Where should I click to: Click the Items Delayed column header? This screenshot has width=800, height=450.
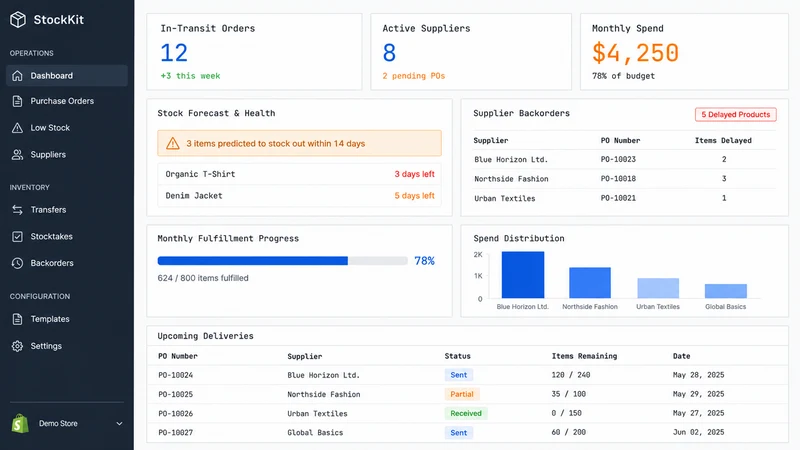tap(723, 140)
